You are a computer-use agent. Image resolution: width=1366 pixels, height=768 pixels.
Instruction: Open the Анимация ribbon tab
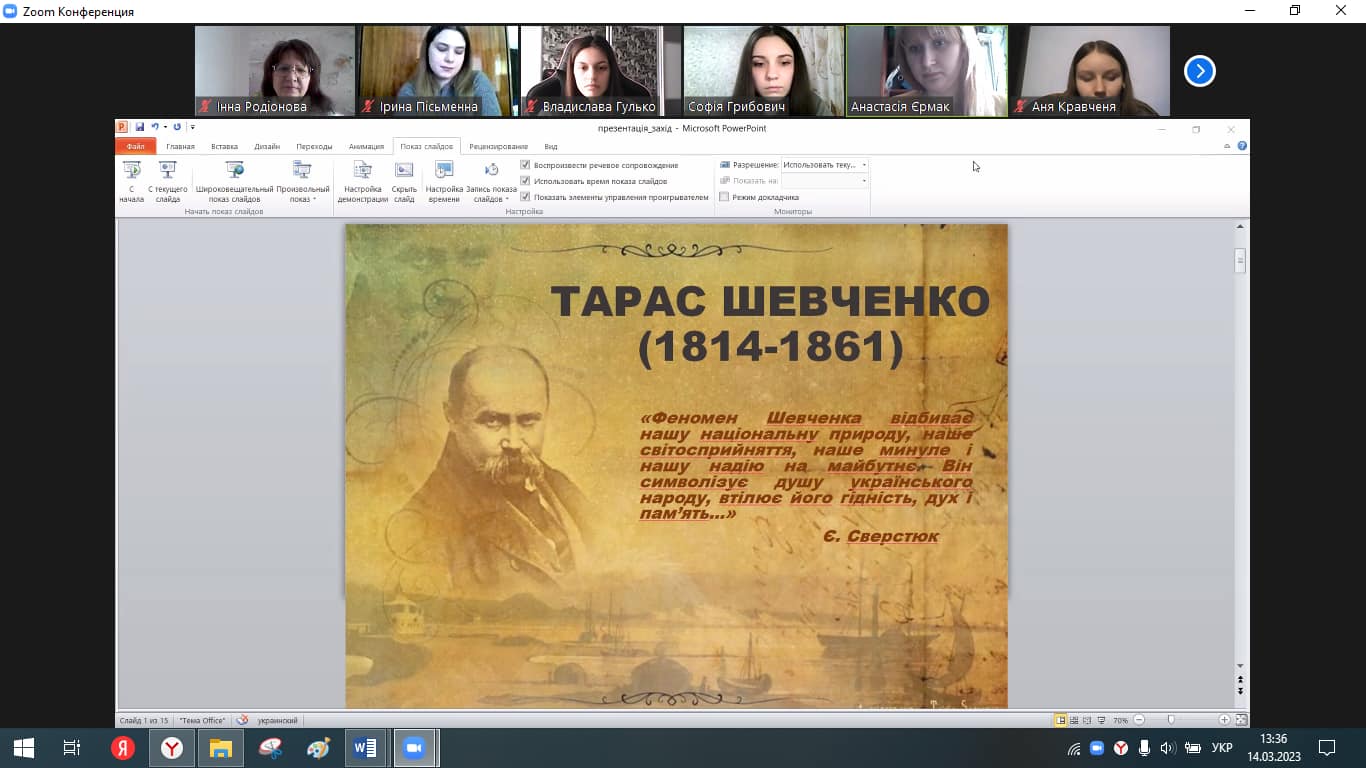coord(366,147)
